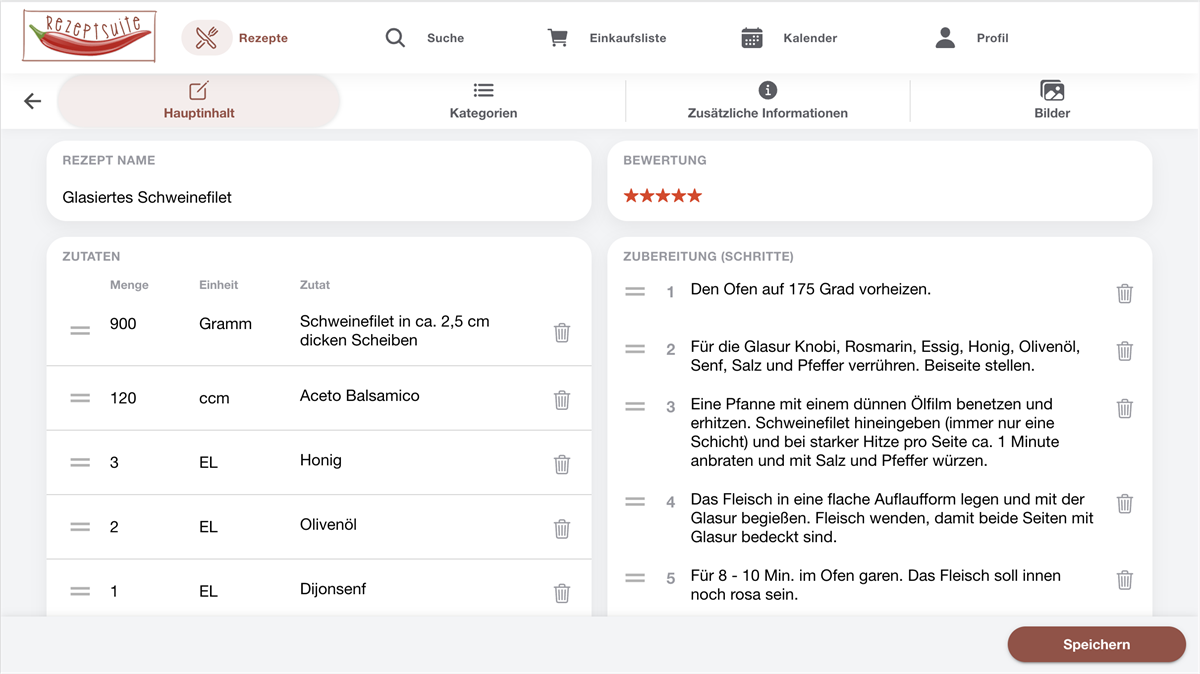Delete step 3 about the Pfanne
The image size is (1200, 674).
1125,408
